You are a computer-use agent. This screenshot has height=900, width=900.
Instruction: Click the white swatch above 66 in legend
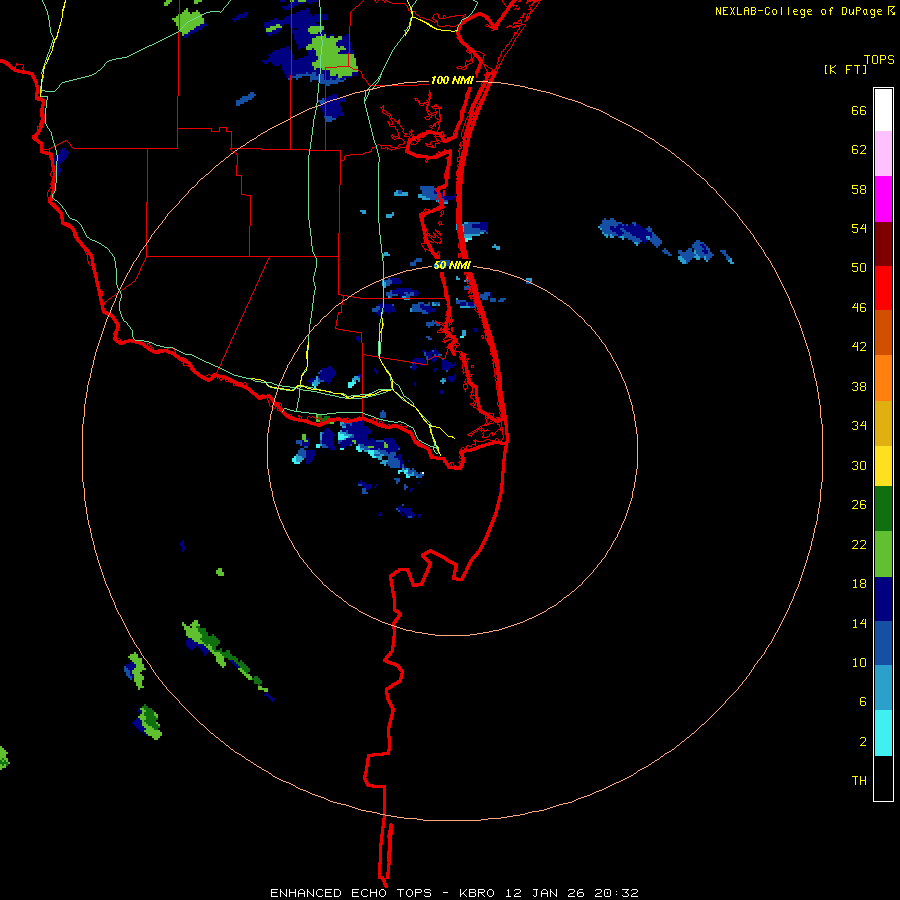click(883, 110)
